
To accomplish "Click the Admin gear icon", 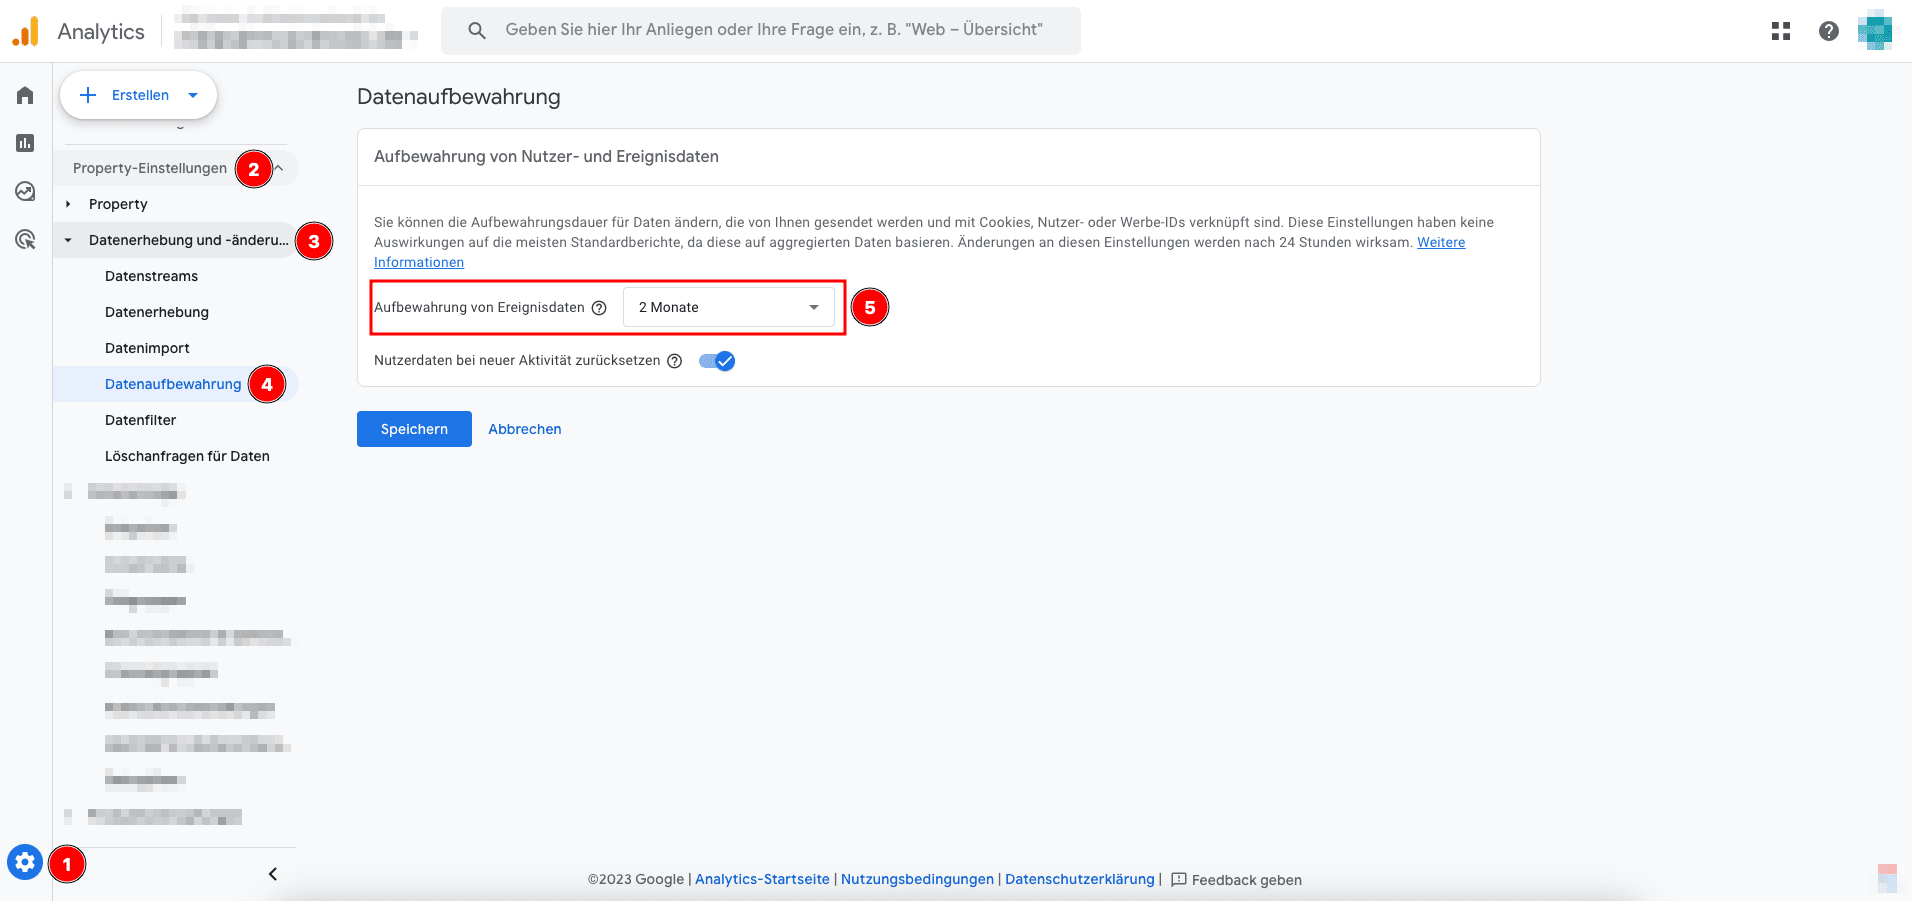I will [x=25, y=862].
